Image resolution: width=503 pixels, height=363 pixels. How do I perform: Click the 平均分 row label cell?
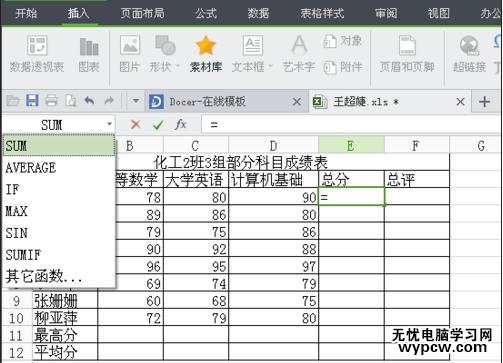(x=65, y=352)
